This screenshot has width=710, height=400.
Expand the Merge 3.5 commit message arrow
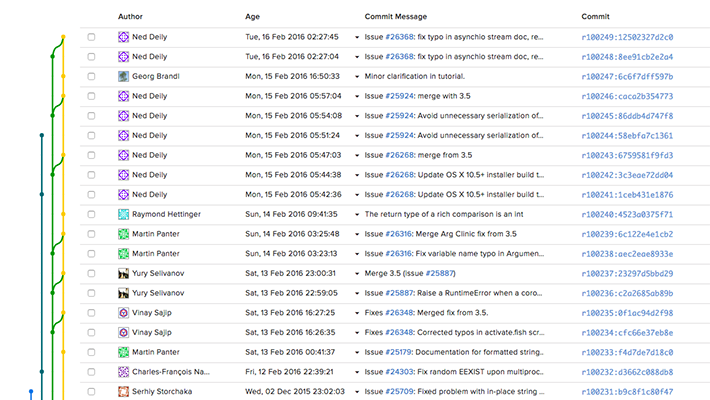pos(357,273)
